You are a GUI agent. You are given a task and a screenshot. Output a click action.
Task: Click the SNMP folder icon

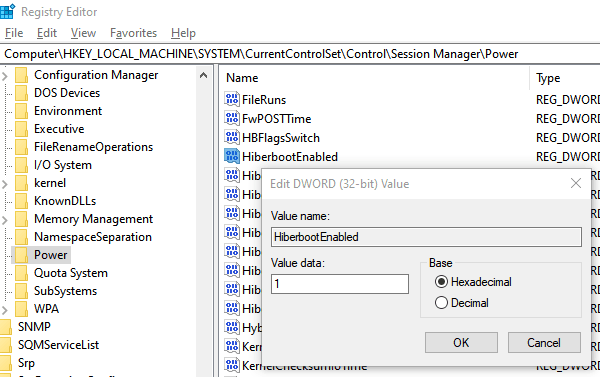pos(6,327)
